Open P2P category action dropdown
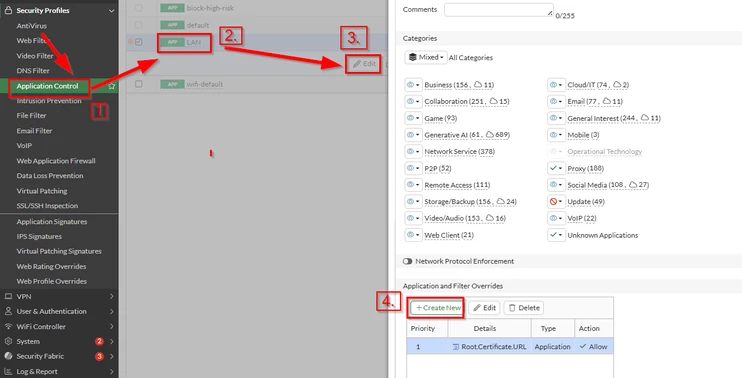Screen dimensions: 742x378 click(413, 168)
